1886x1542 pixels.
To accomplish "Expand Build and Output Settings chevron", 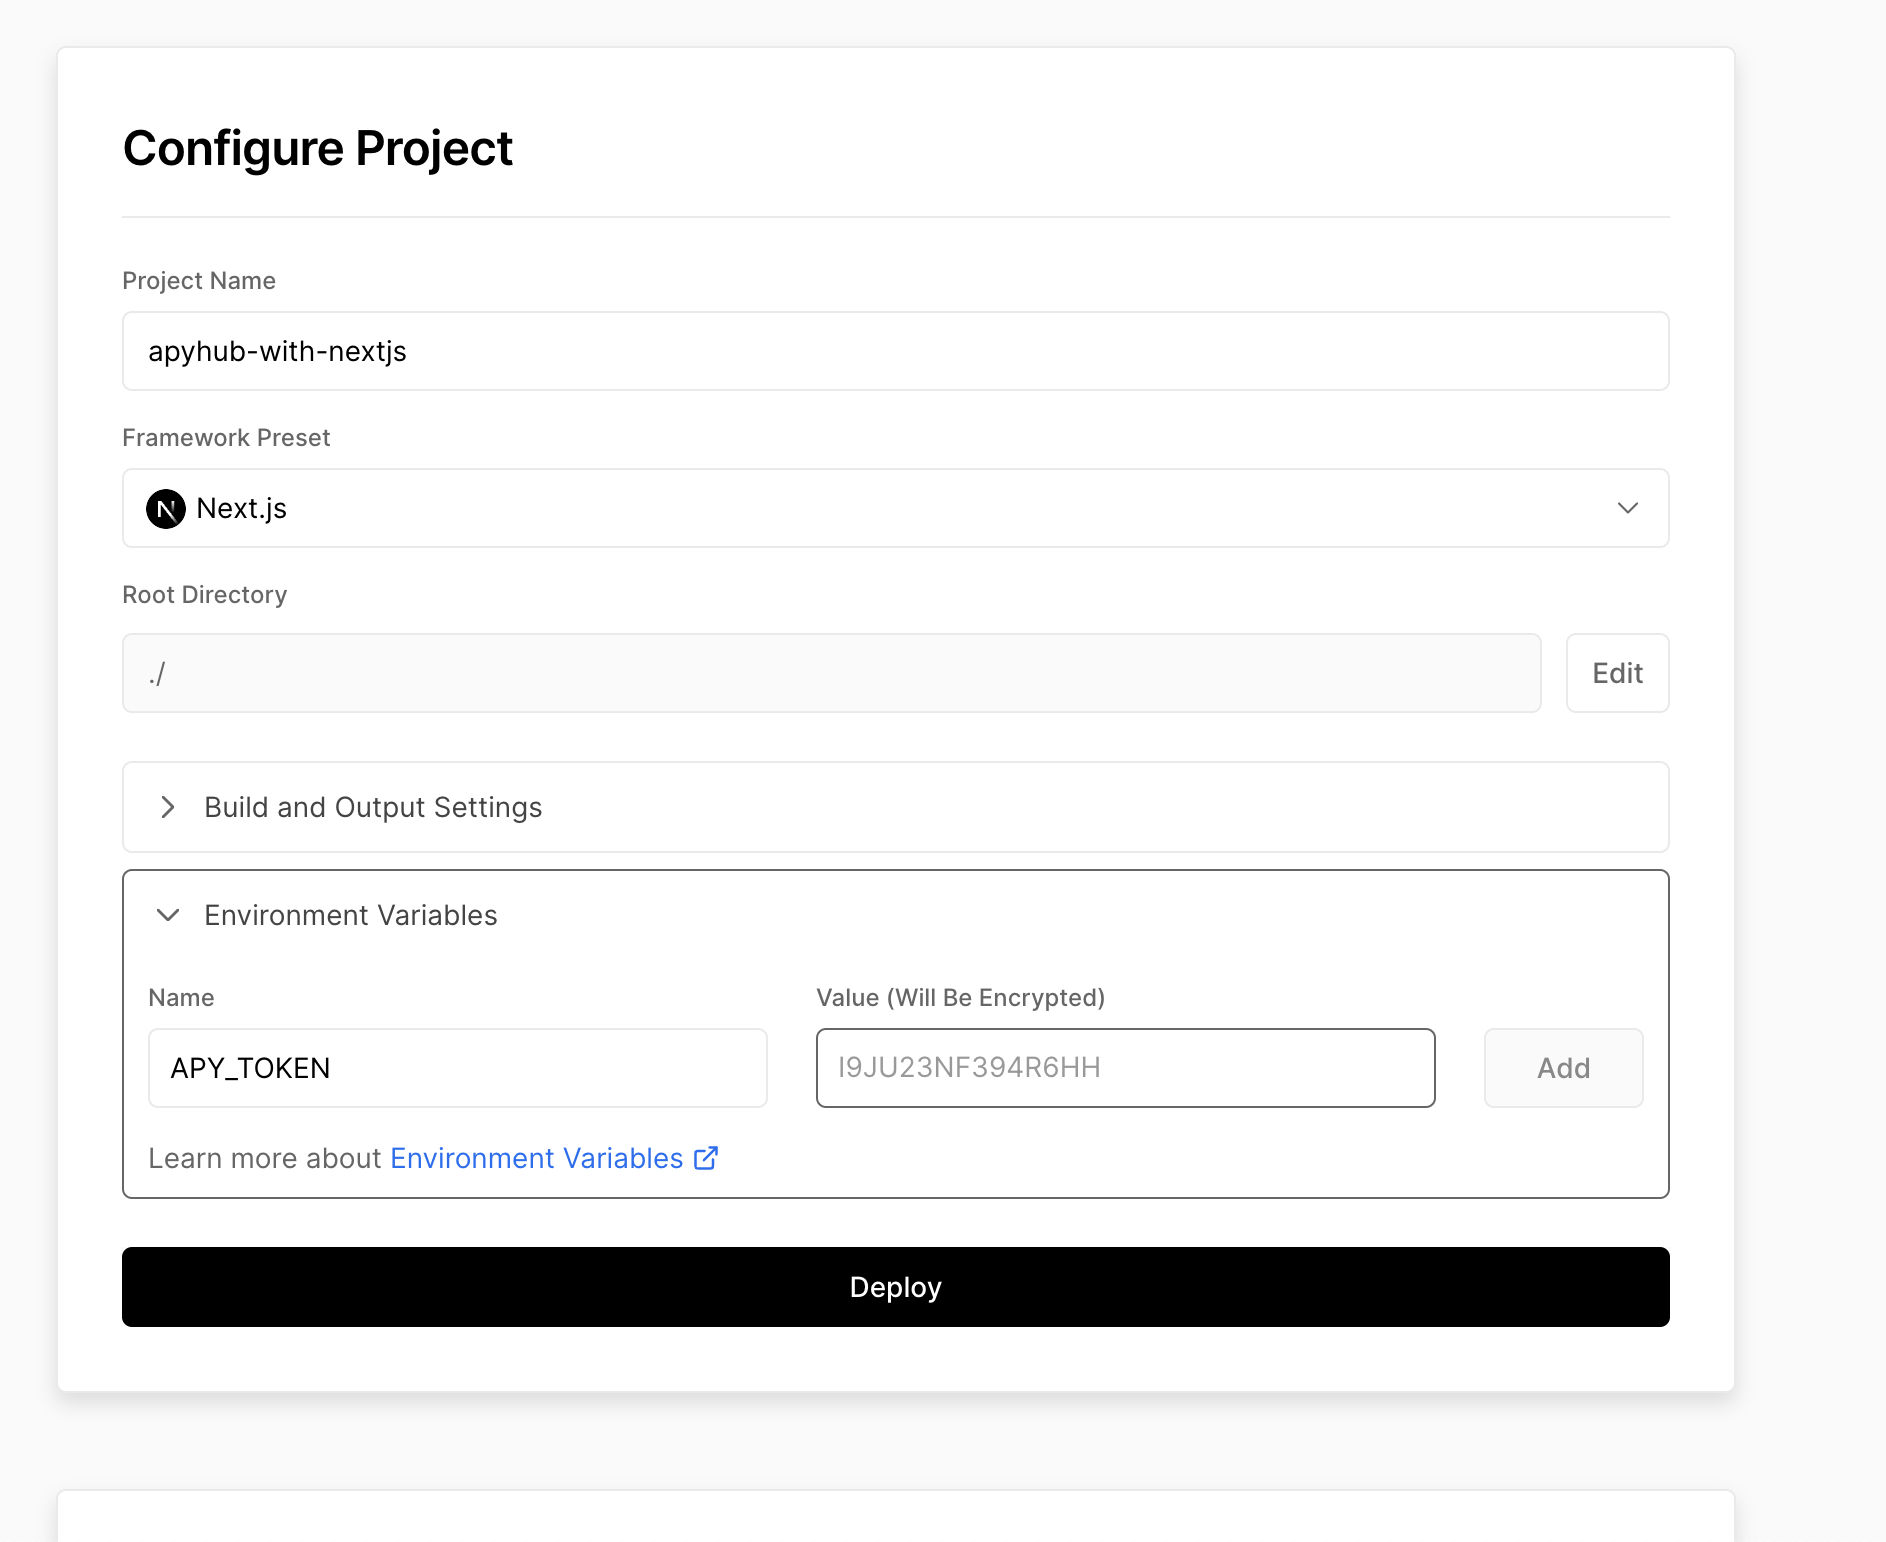I will point(168,807).
